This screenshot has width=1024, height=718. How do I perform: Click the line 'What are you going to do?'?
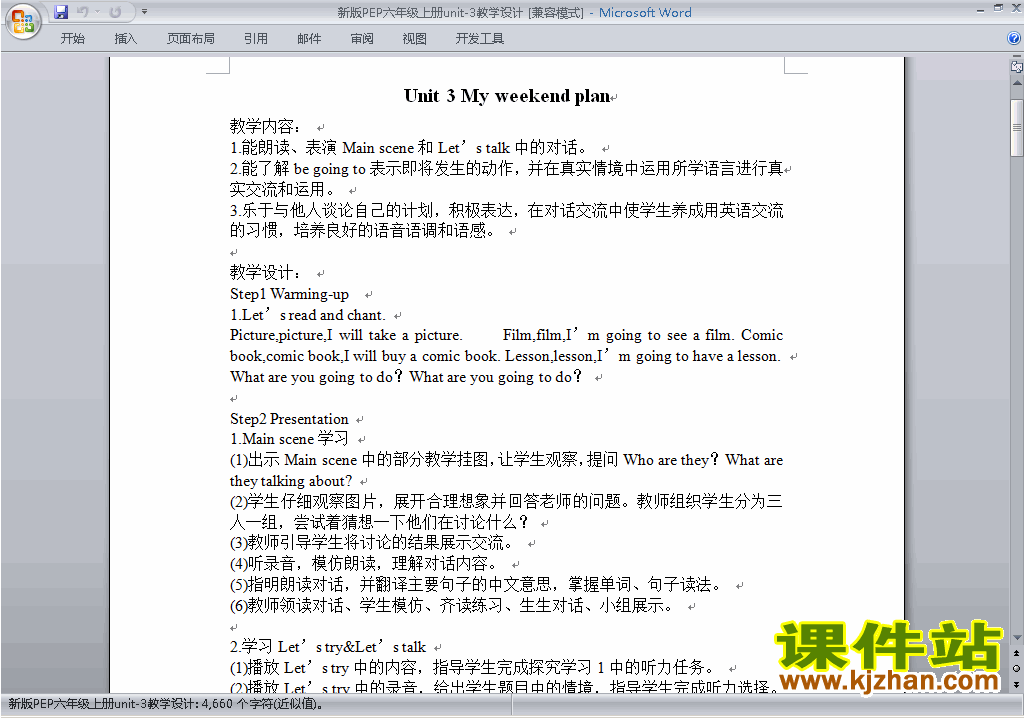(x=406, y=377)
